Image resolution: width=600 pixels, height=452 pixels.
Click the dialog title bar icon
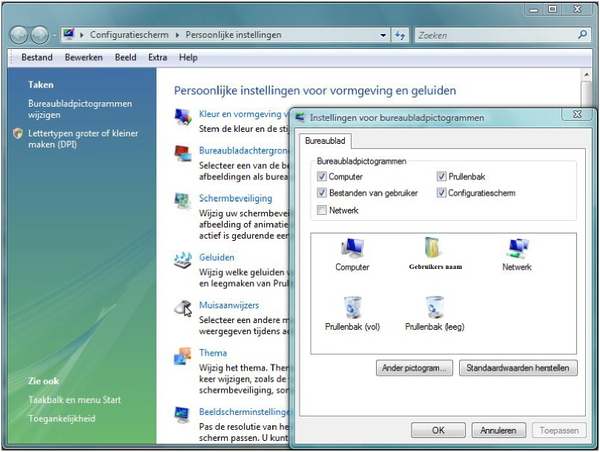[300, 117]
